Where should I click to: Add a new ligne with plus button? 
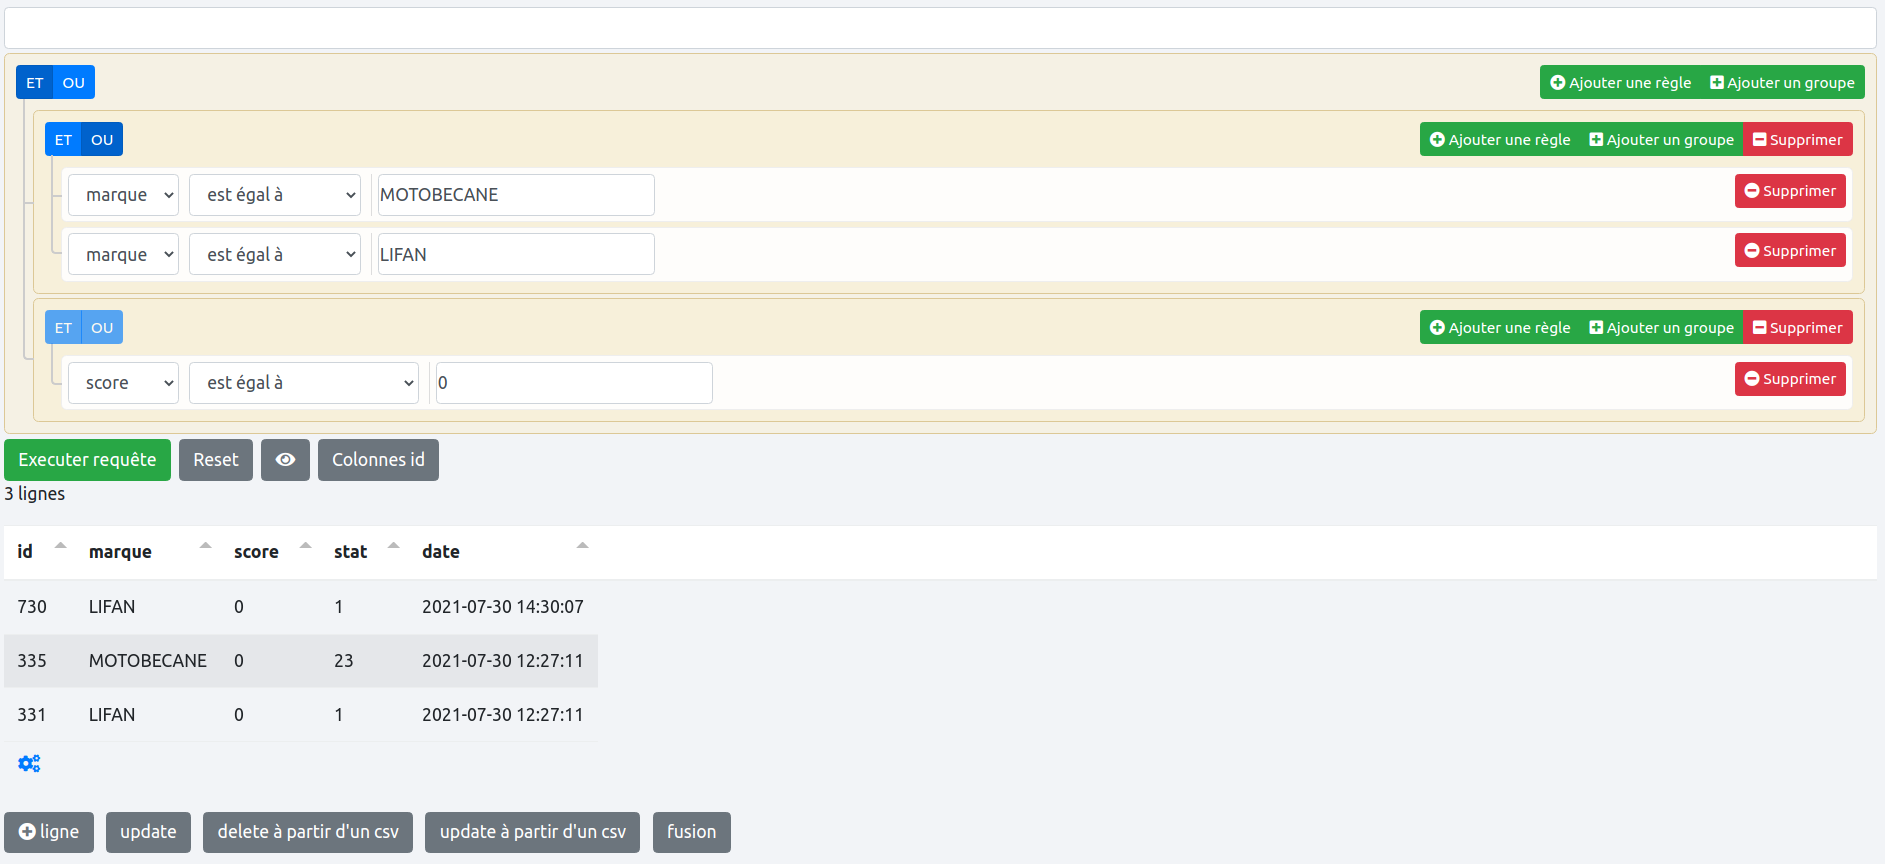(49, 832)
